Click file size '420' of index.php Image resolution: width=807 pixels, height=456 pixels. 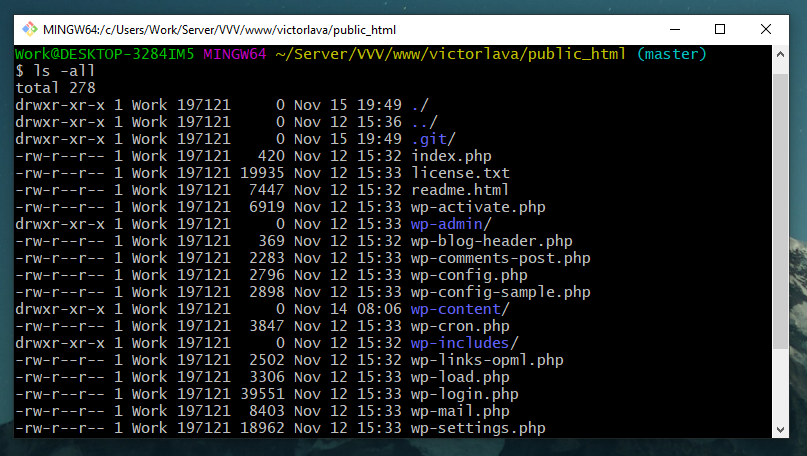(x=271, y=156)
